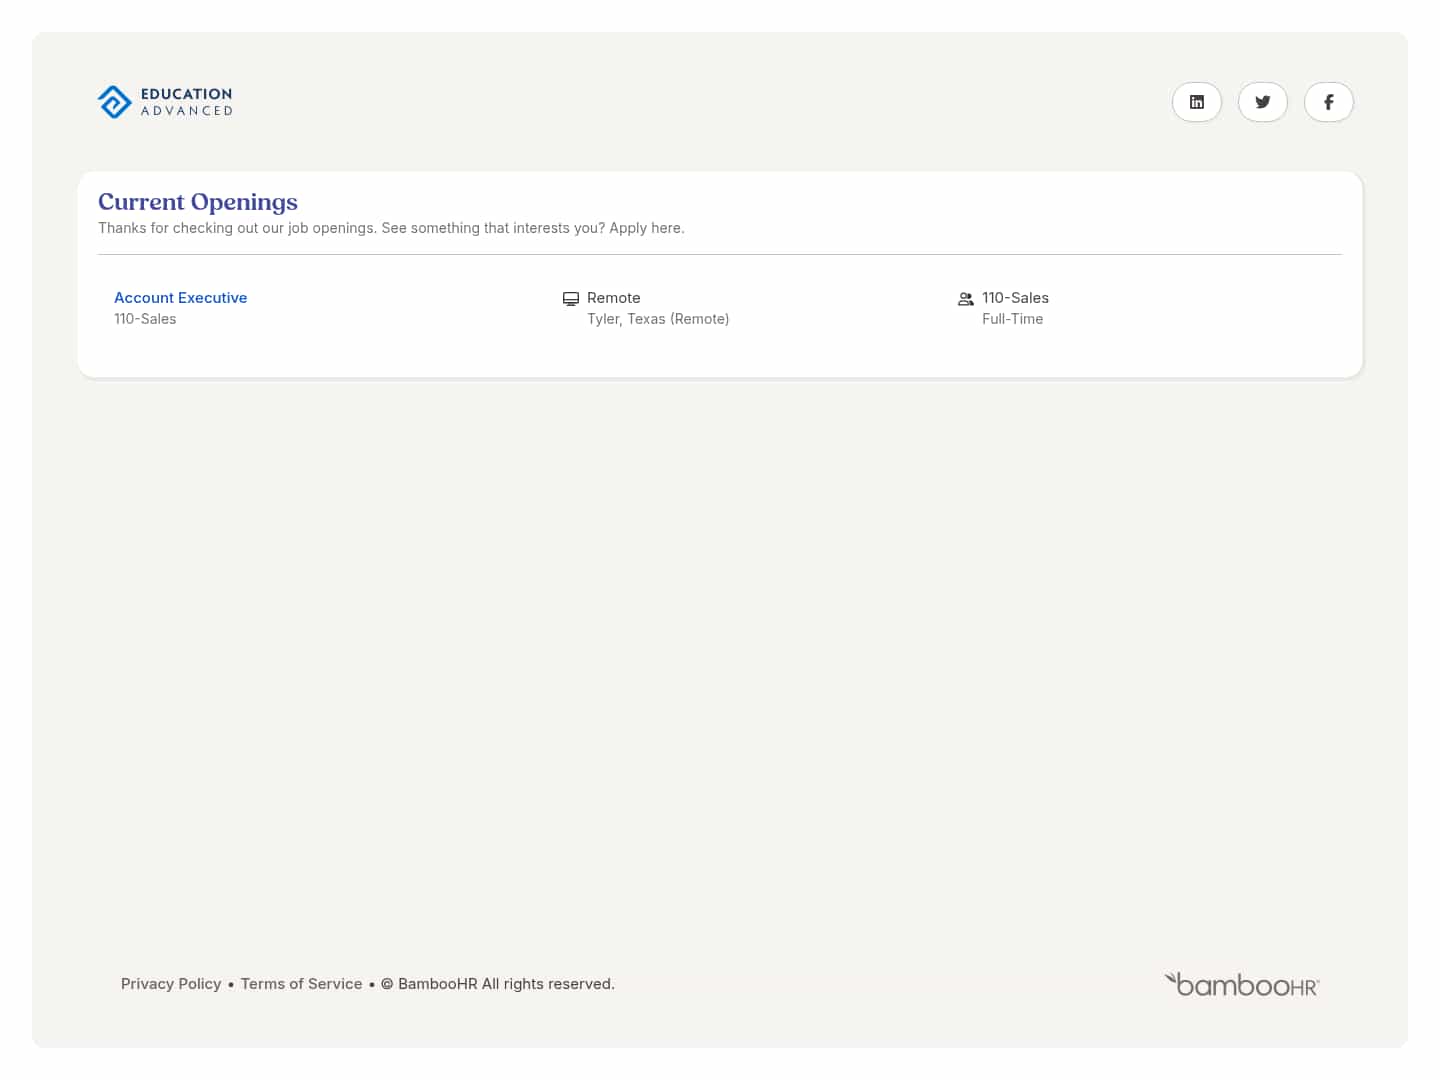Open the Terms of Service link

tap(301, 984)
